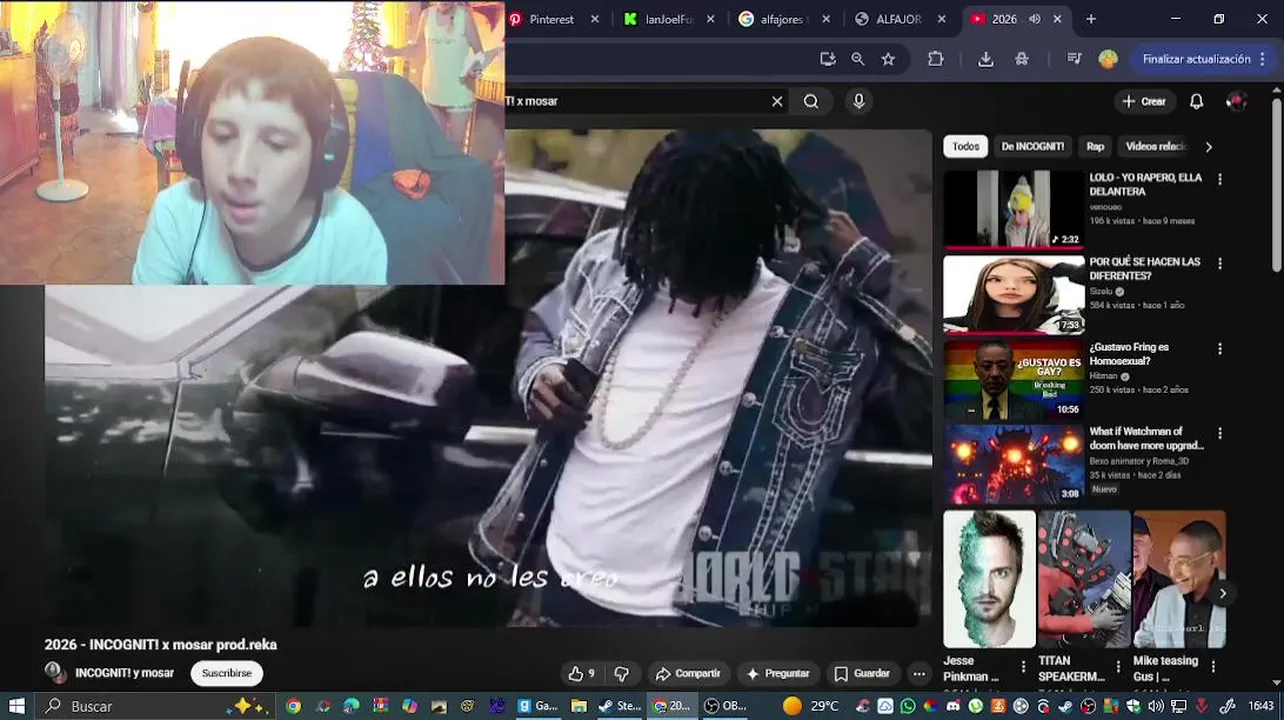The image size is (1284, 720).
Task: Open new browser tab with plus
Action: pyautogui.click(x=1091, y=19)
